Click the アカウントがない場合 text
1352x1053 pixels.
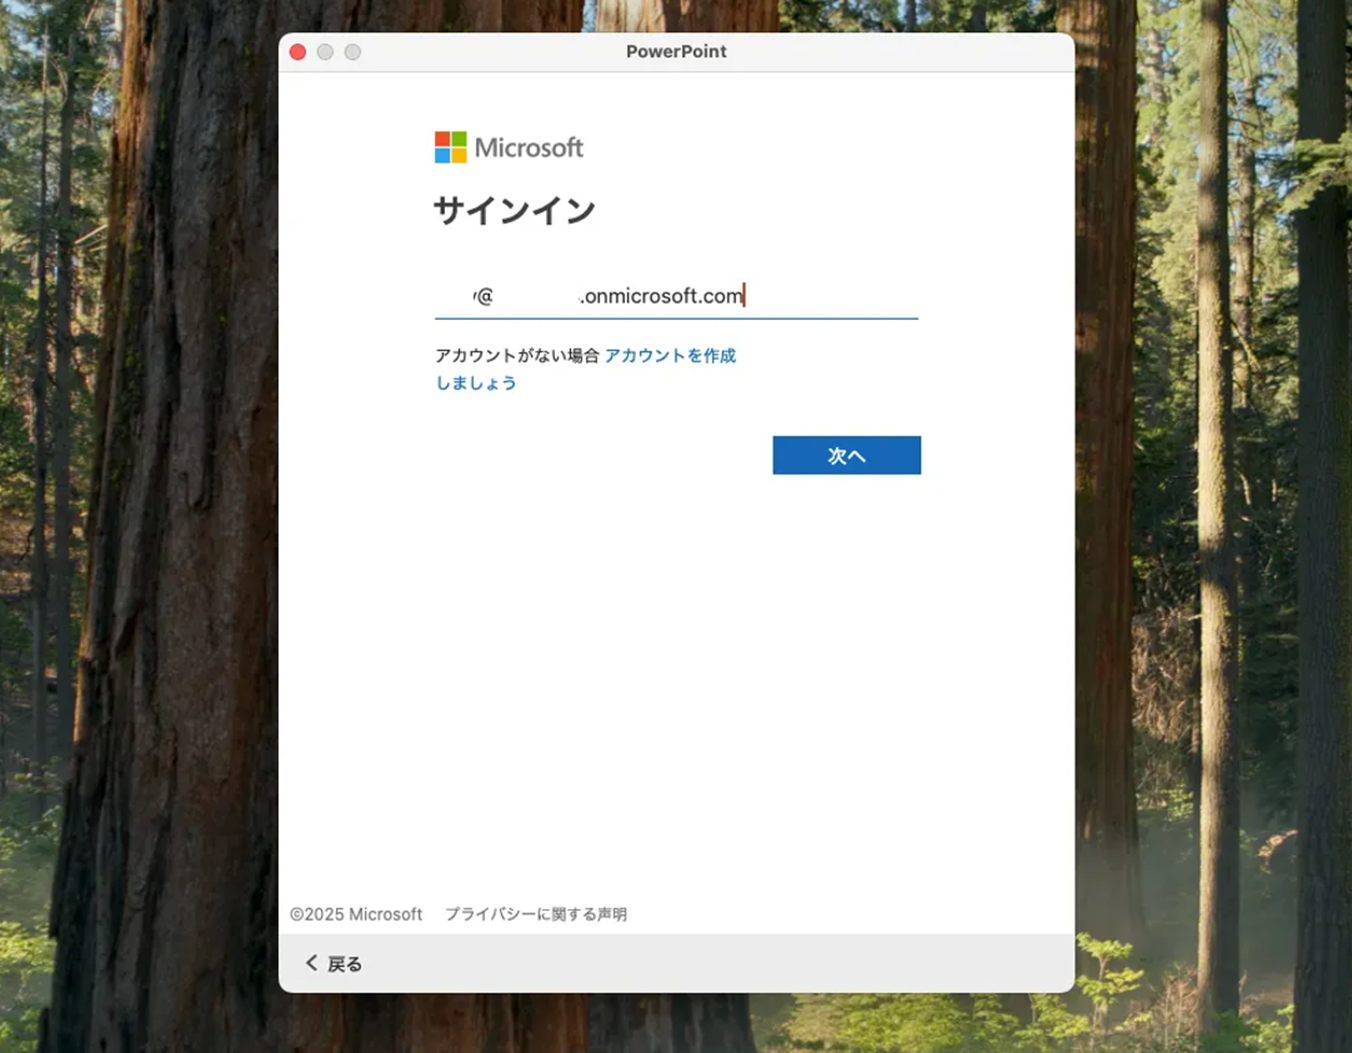pos(517,356)
